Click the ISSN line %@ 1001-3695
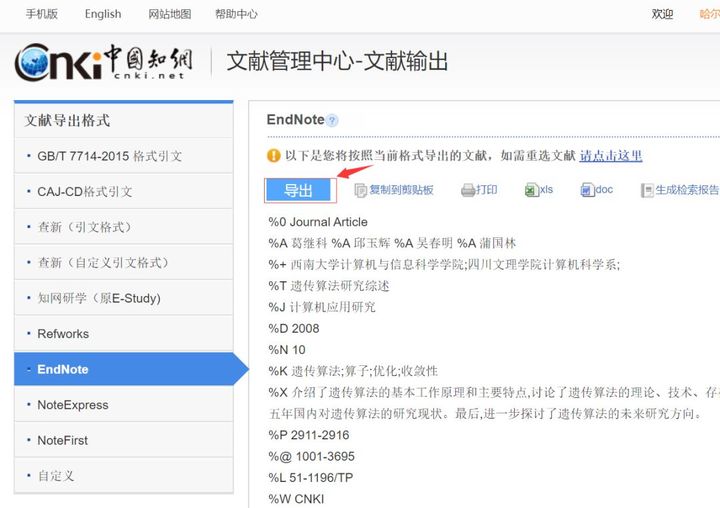720x508 pixels. coord(311,456)
